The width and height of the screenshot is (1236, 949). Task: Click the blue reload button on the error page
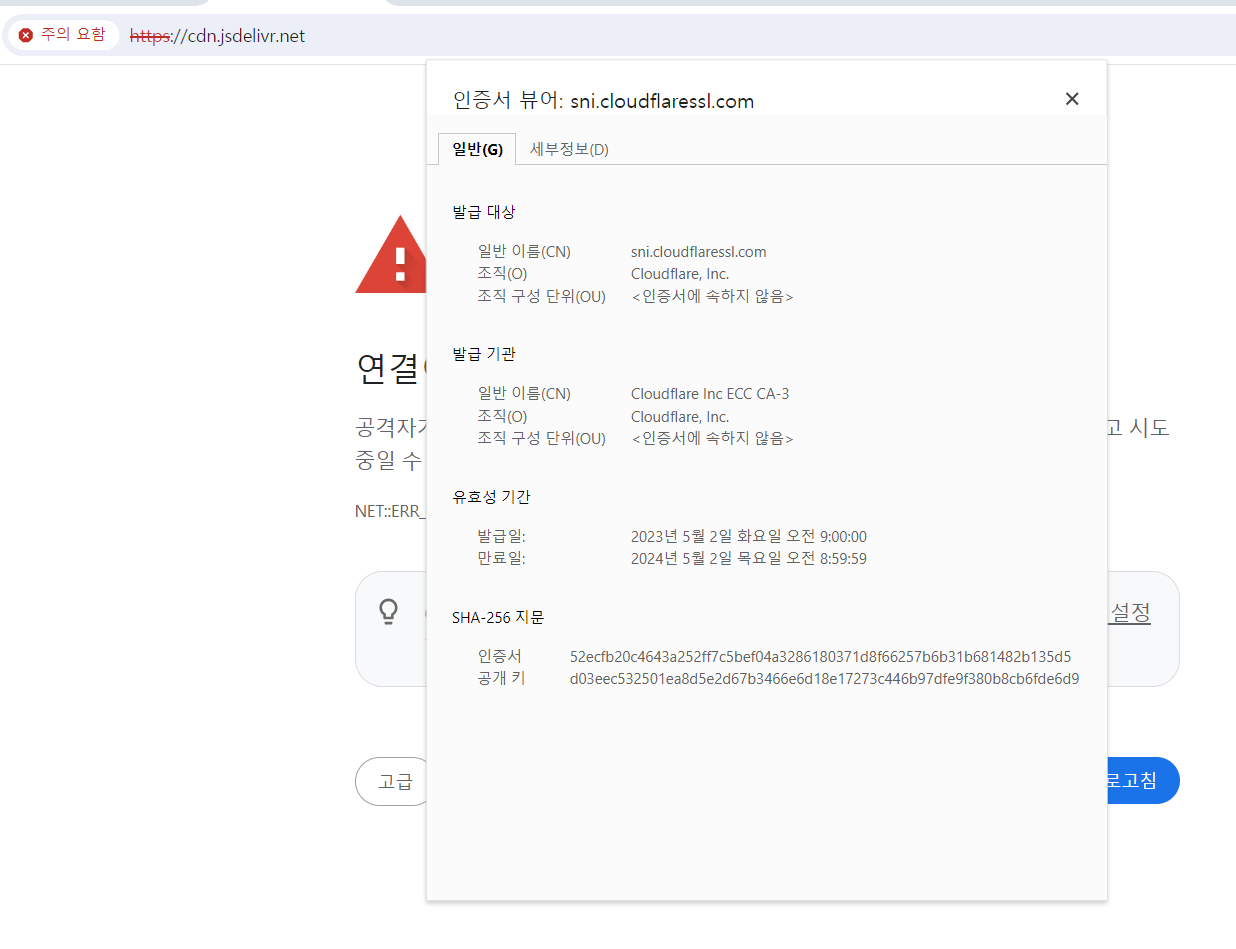coord(1143,781)
